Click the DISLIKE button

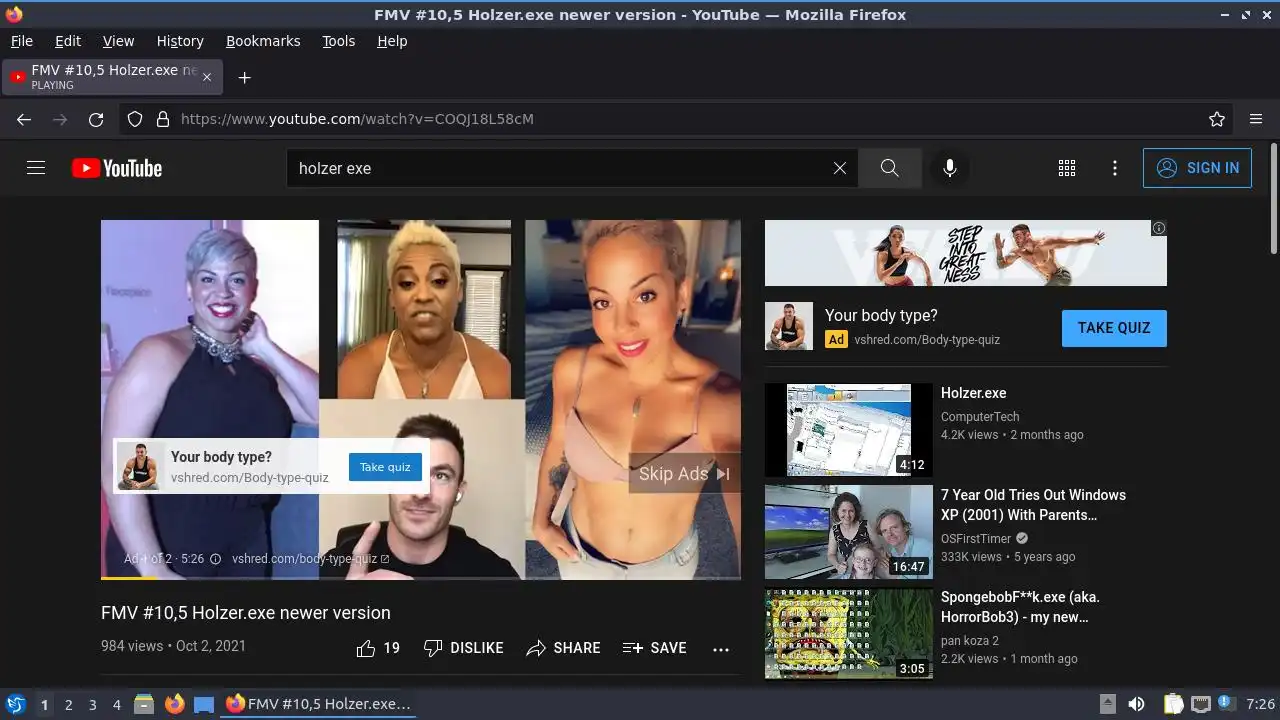[x=463, y=648]
